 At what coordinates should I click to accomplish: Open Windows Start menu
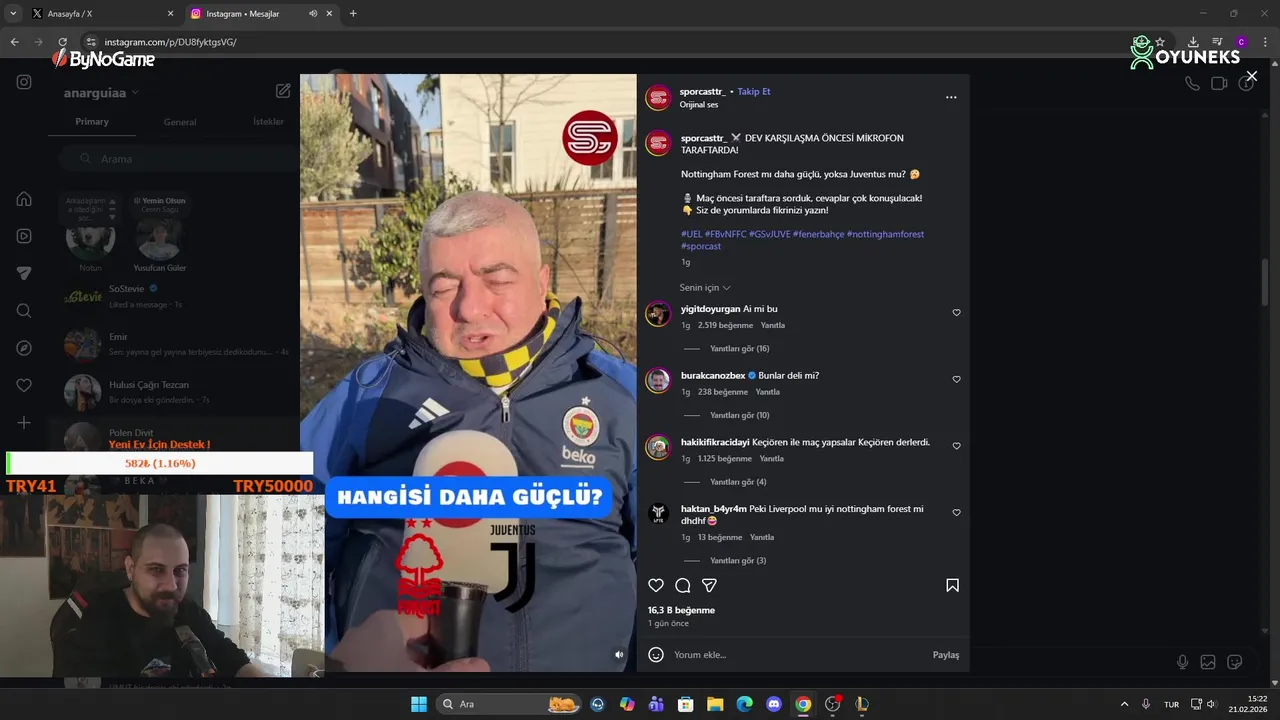419,704
